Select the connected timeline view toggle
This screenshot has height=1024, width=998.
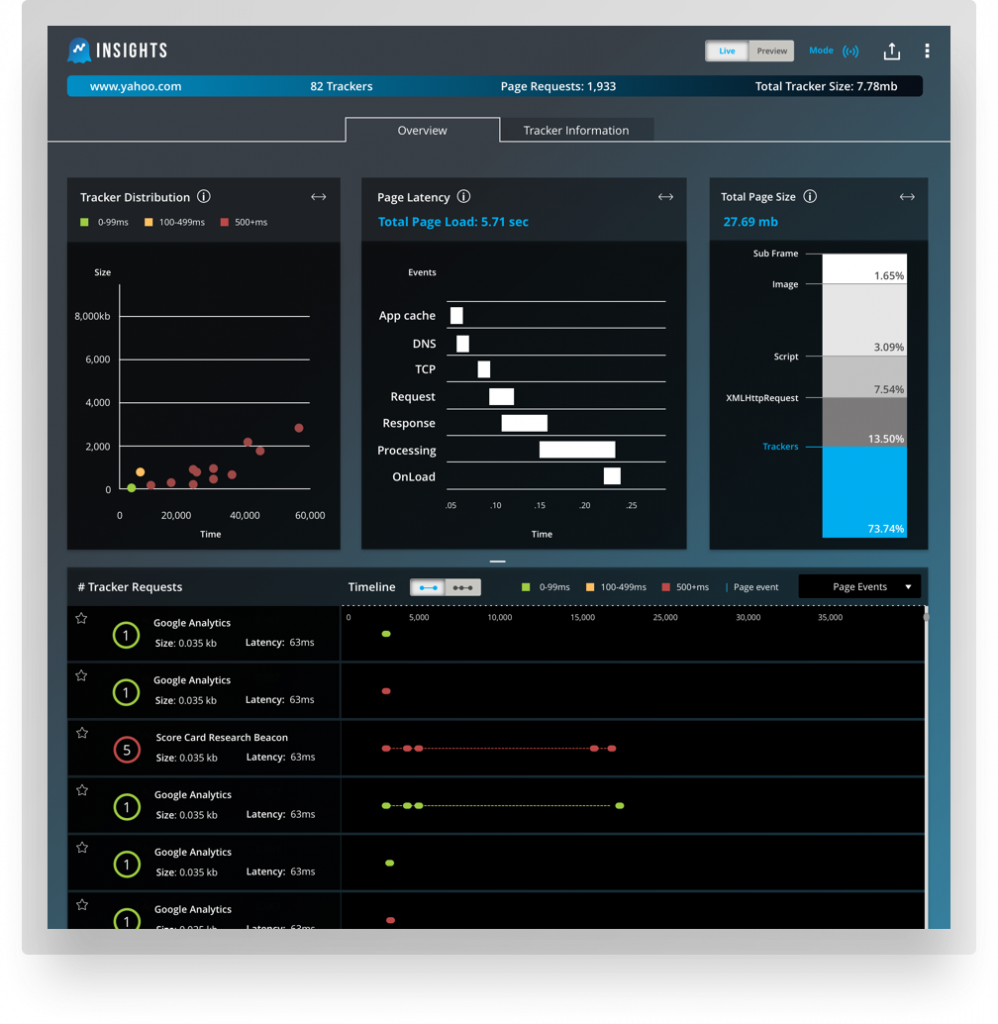click(x=428, y=587)
